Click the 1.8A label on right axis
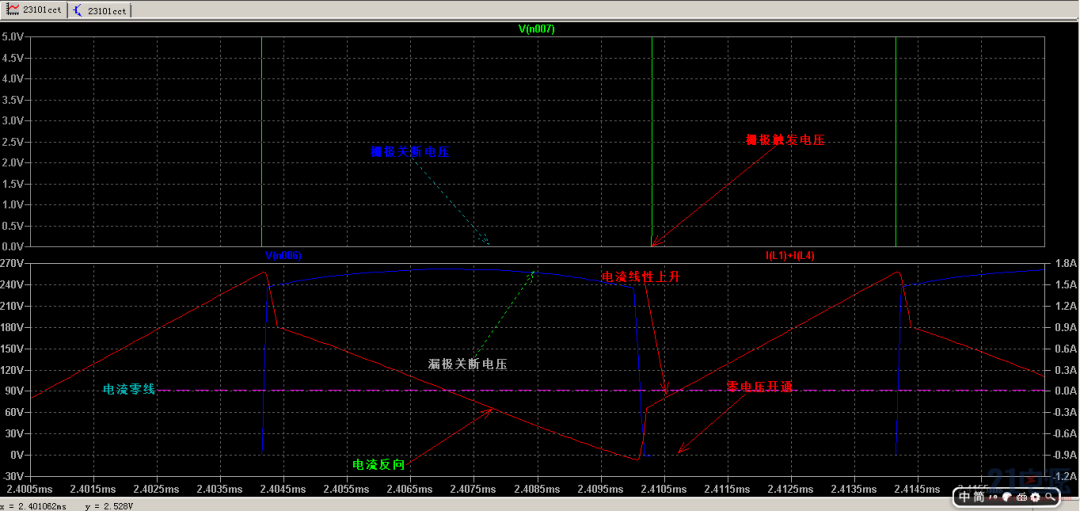Image resolution: width=1080 pixels, height=511 pixels. [1066, 264]
